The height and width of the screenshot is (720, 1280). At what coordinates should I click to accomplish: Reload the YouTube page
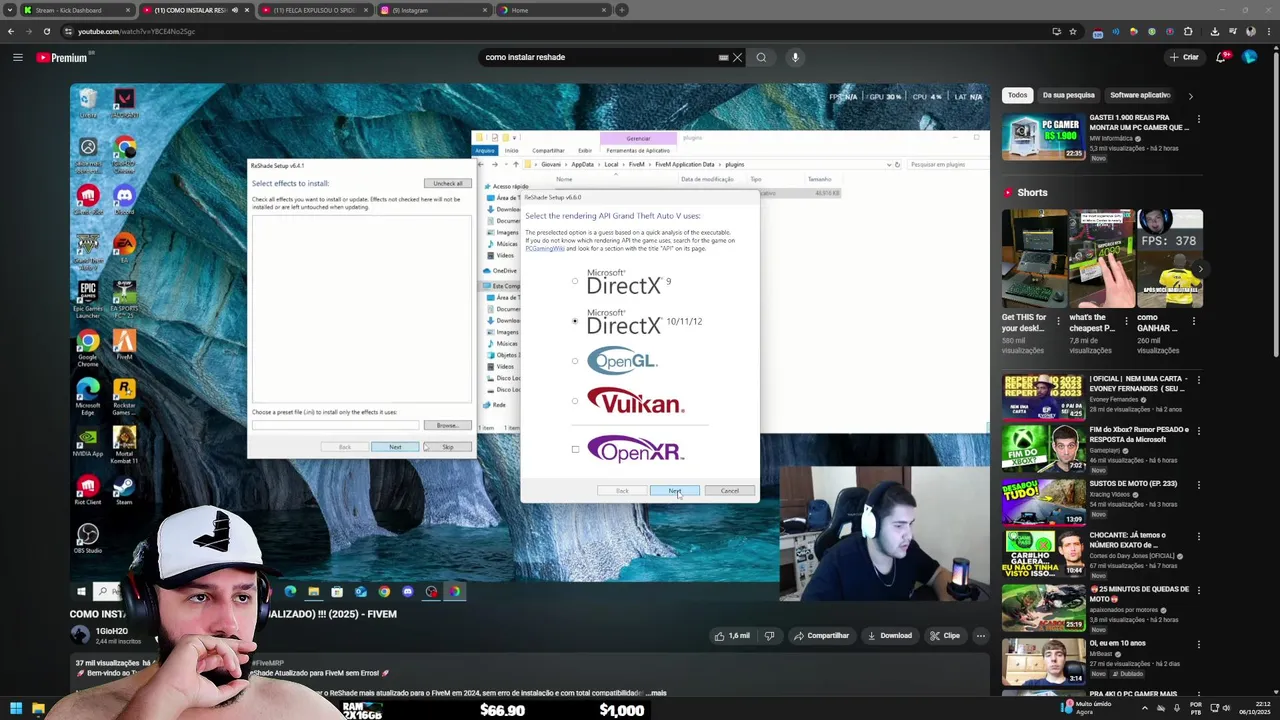coord(47,31)
